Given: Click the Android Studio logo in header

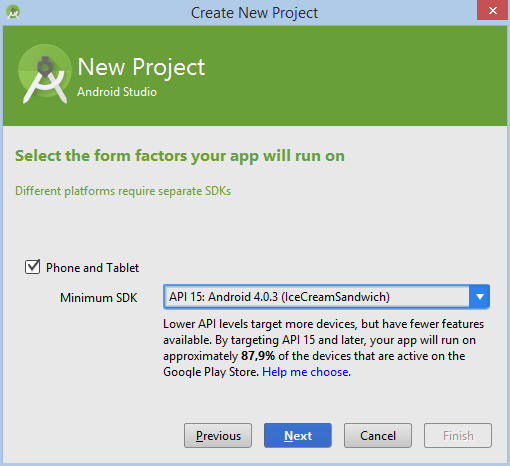Looking at the screenshot, I should (x=45, y=74).
